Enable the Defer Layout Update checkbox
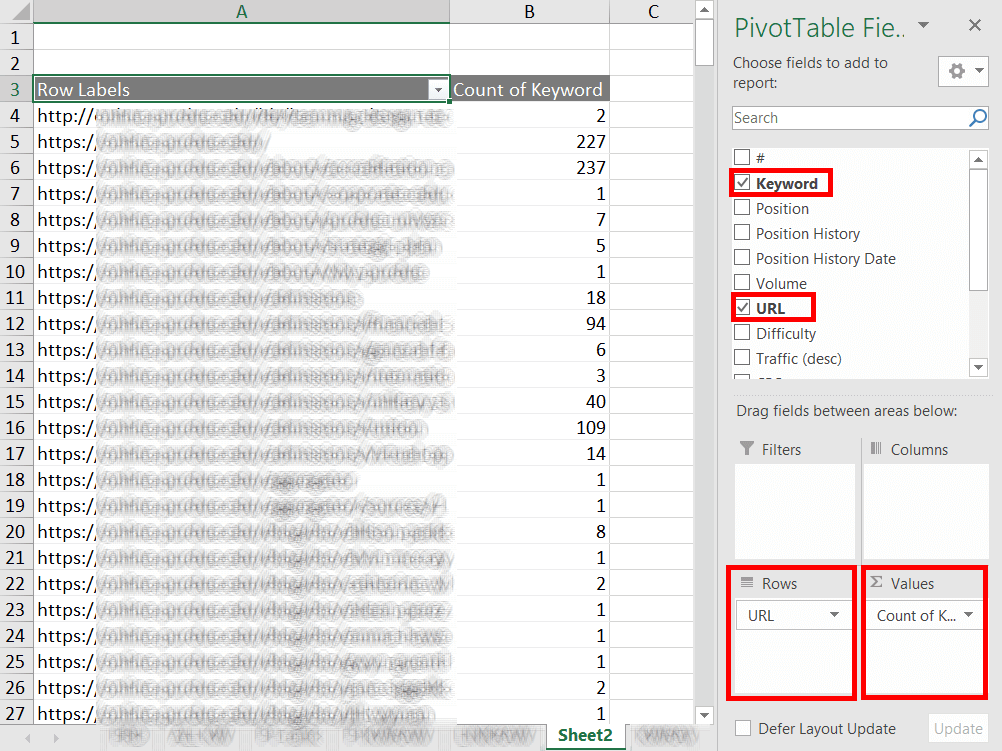The image size is (1002, 751). click(x=742, y=729)
